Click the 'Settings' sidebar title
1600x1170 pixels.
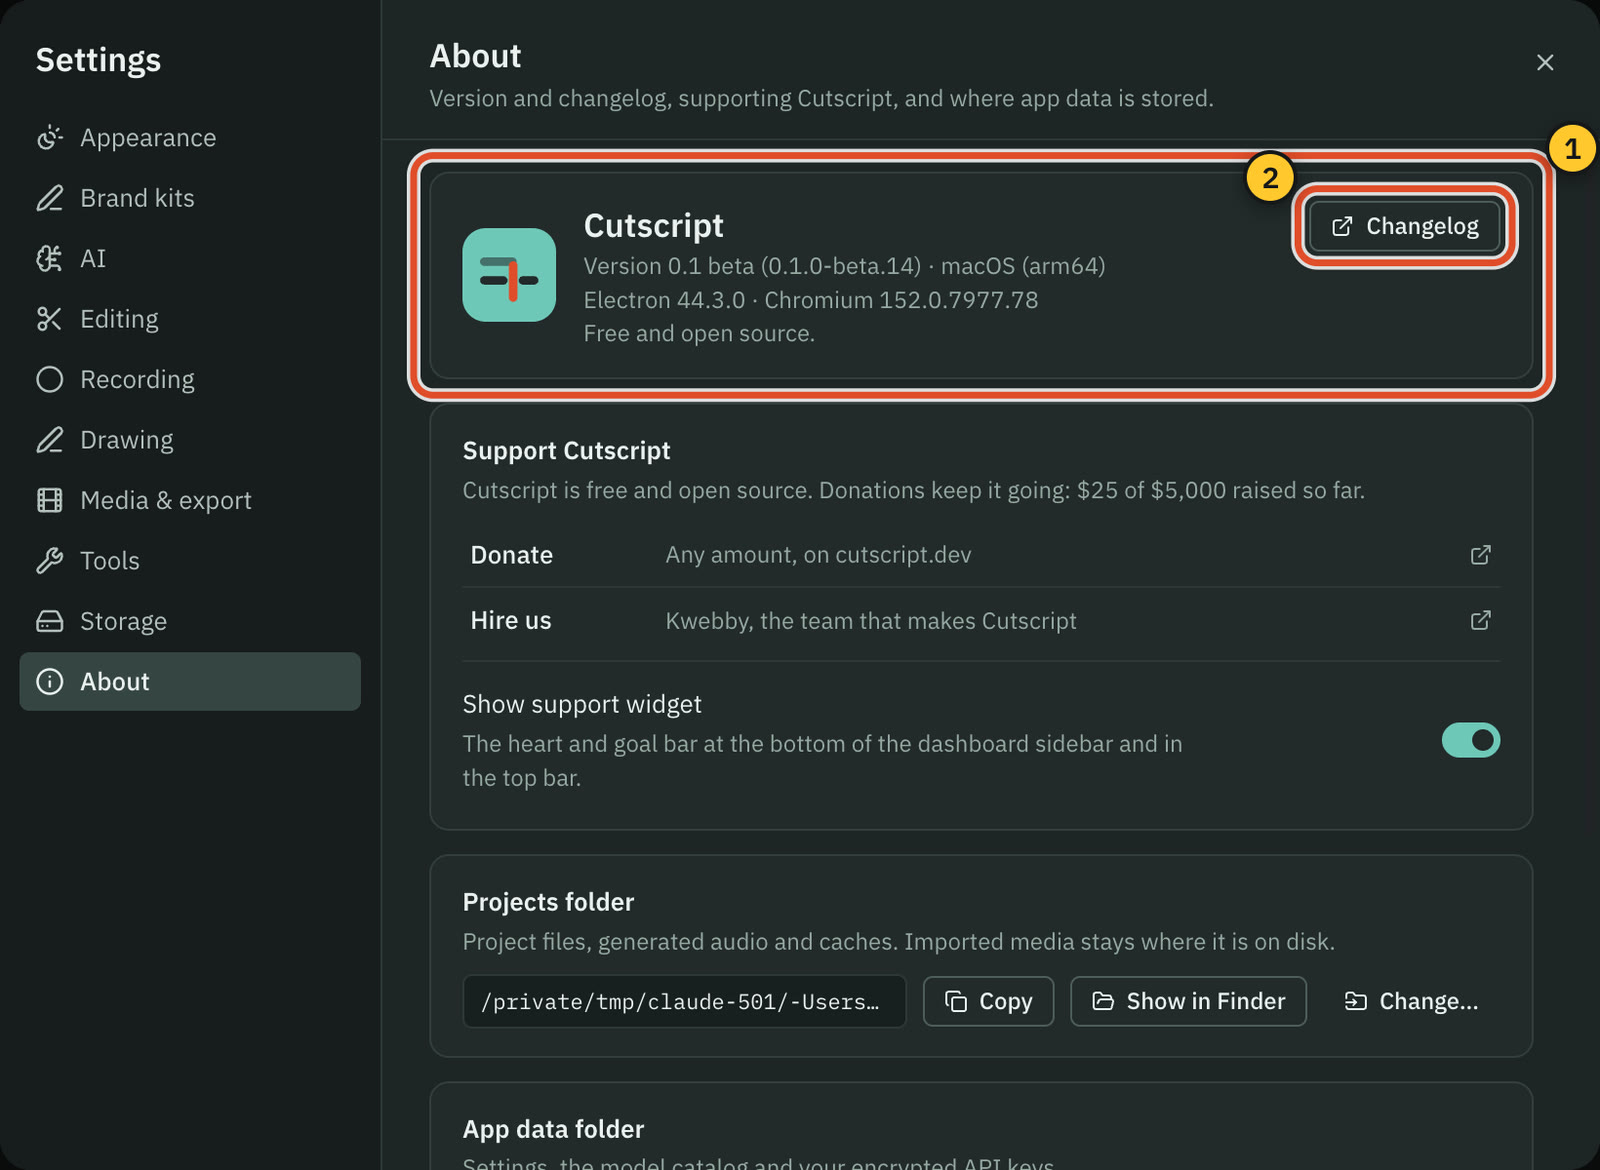(98, 60)
